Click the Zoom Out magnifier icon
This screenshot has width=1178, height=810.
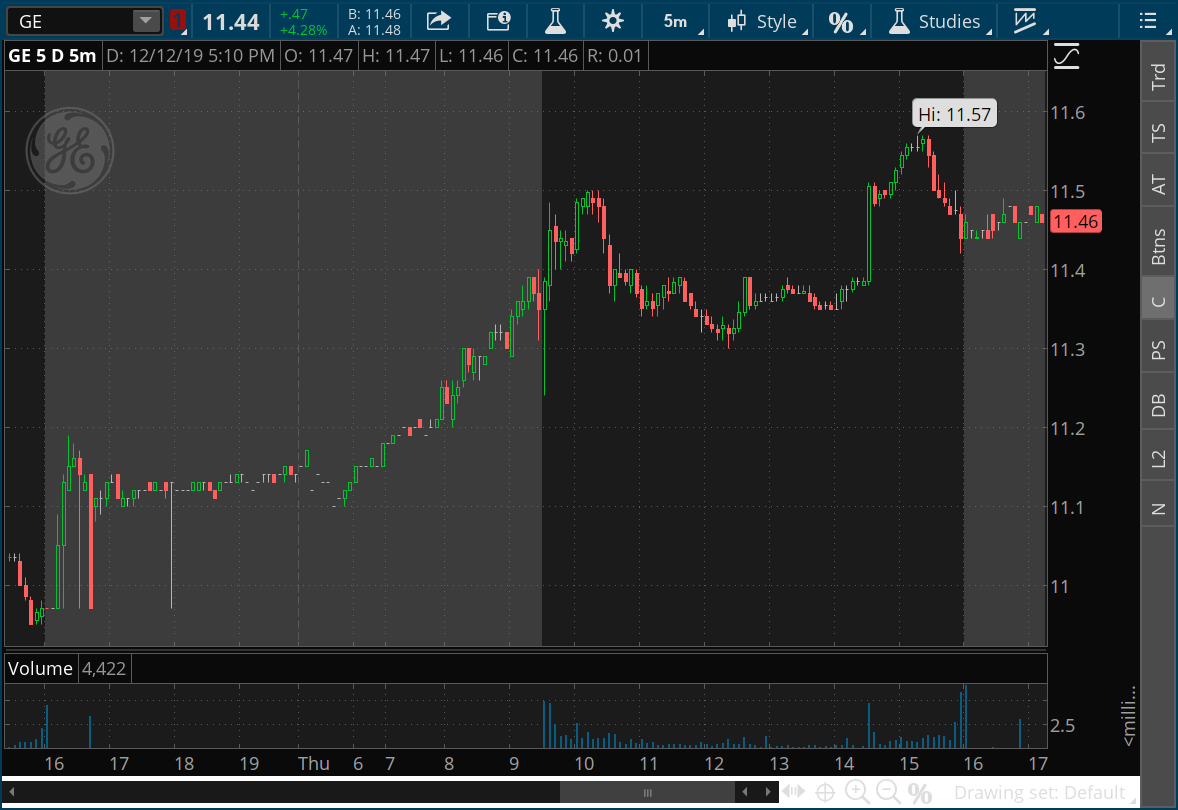coord(888,792)
